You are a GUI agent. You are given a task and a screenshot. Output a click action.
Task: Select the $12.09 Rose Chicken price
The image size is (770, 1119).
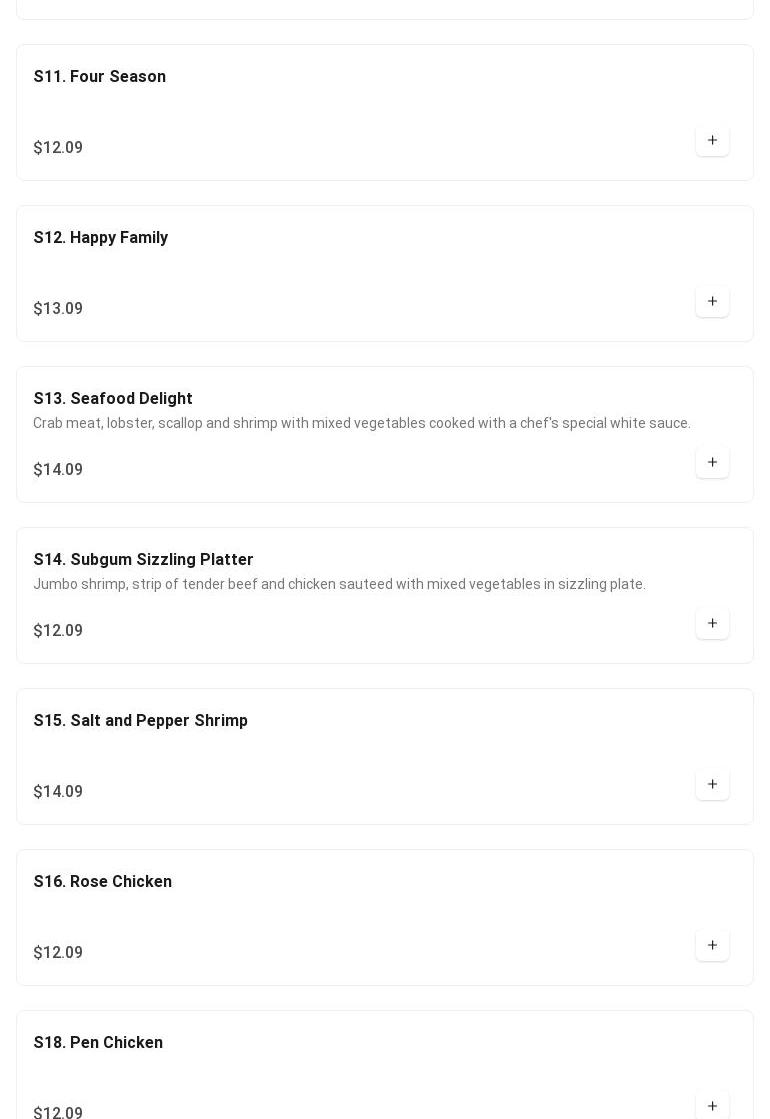pyautogui.click(x=59, y=953)
